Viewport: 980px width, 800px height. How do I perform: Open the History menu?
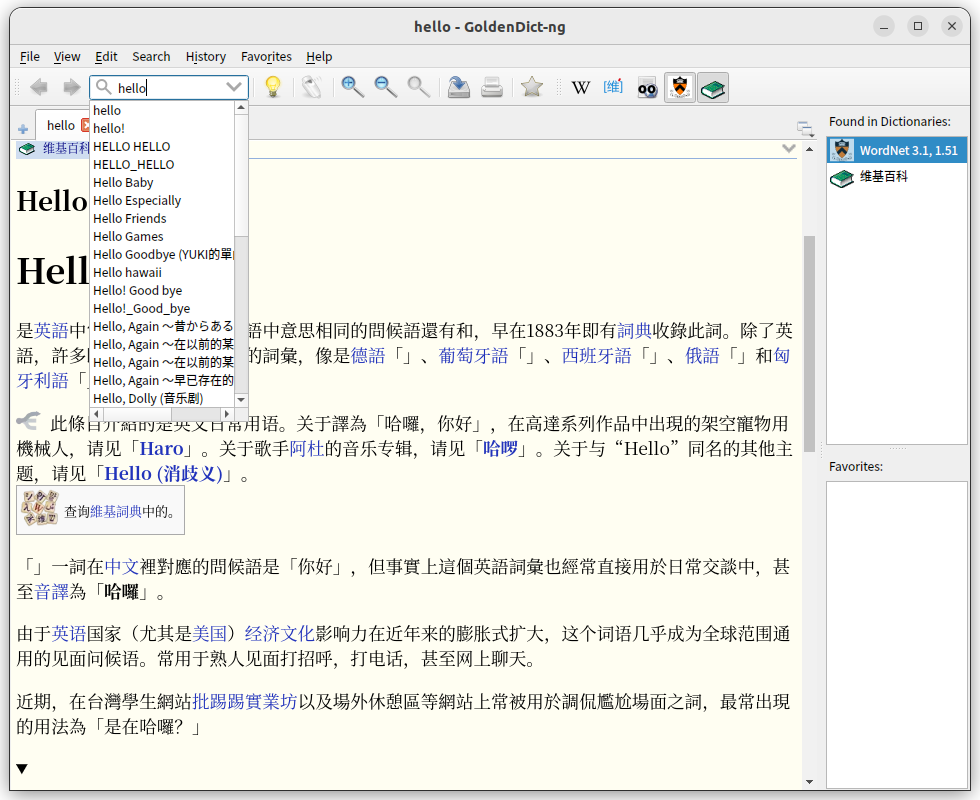pos(206,57)
